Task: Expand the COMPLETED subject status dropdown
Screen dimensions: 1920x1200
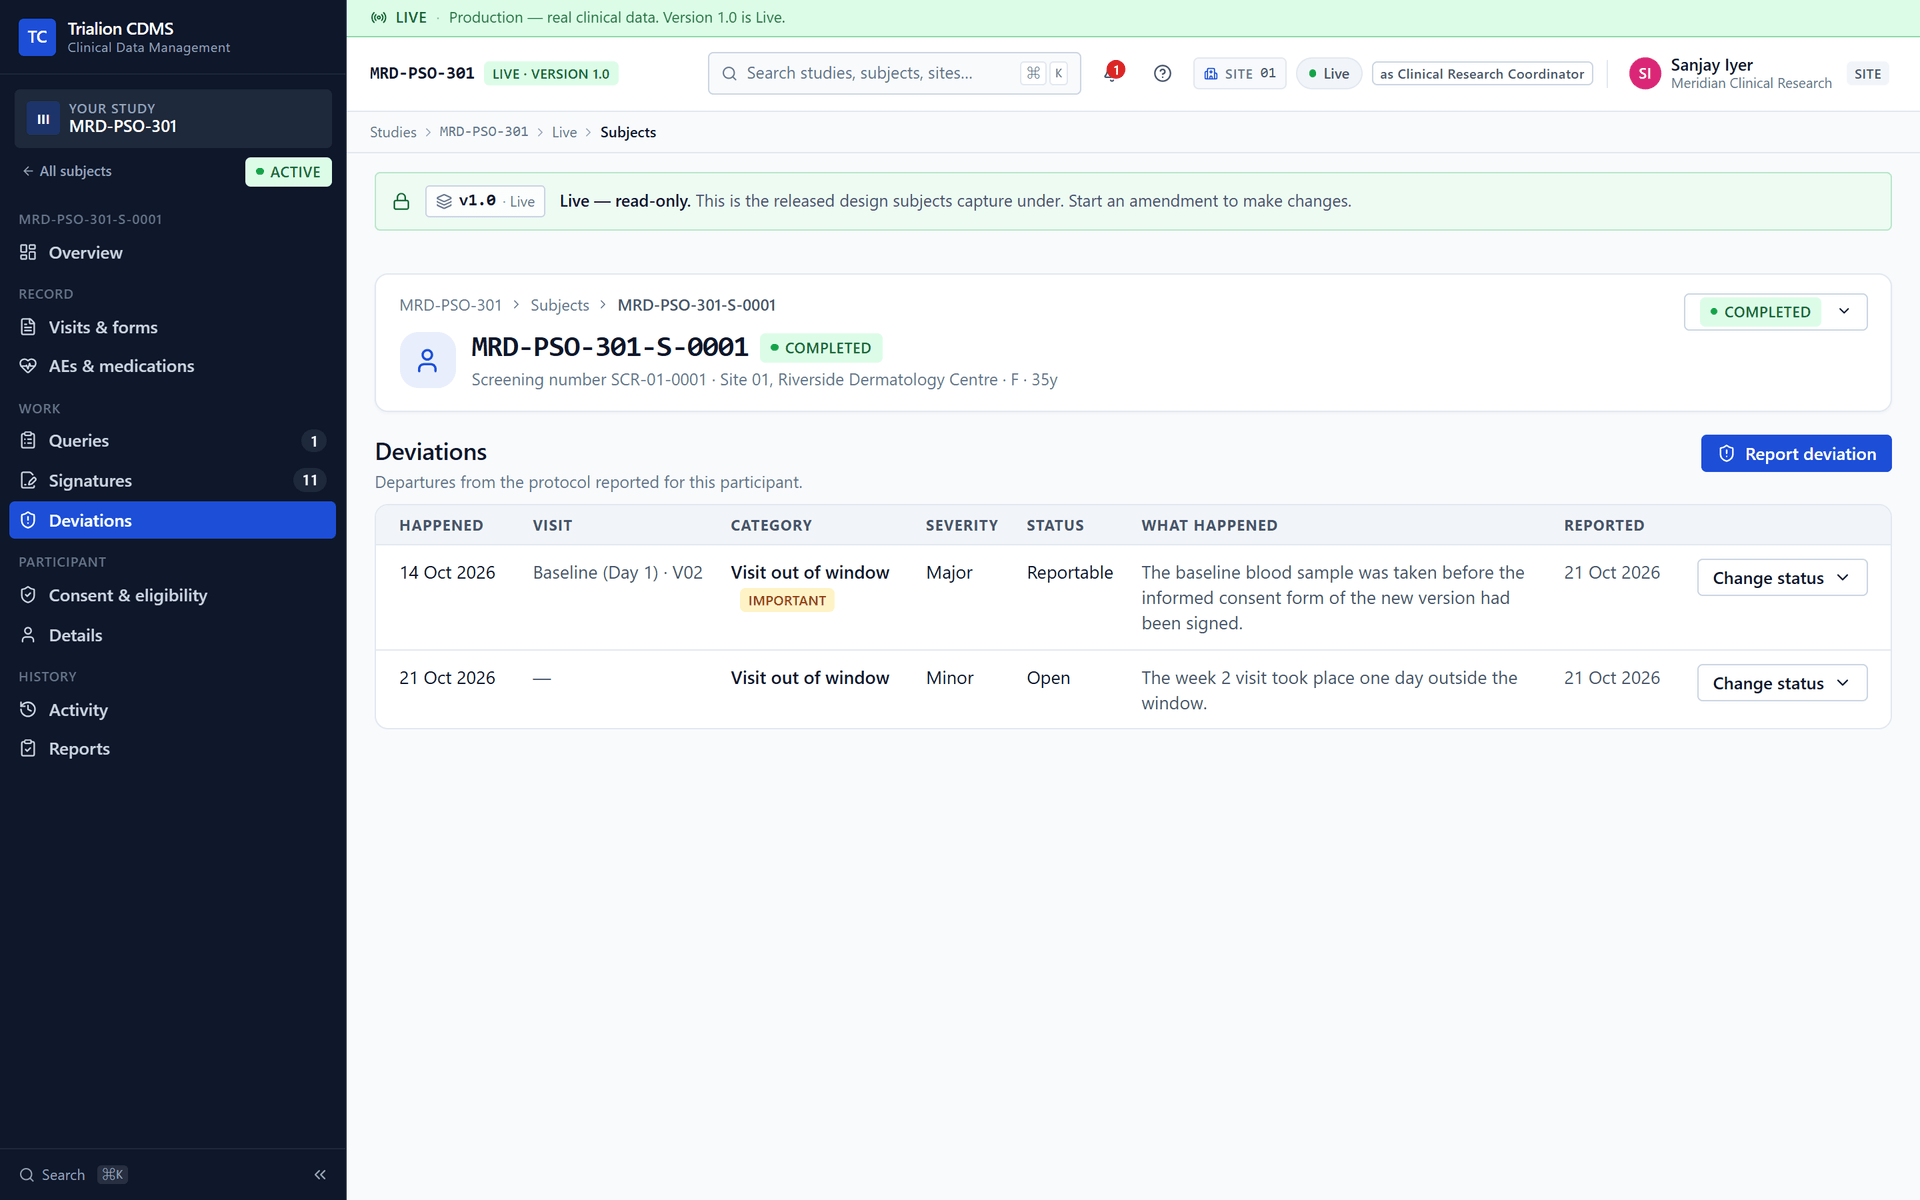Action: coord(1775,312)
